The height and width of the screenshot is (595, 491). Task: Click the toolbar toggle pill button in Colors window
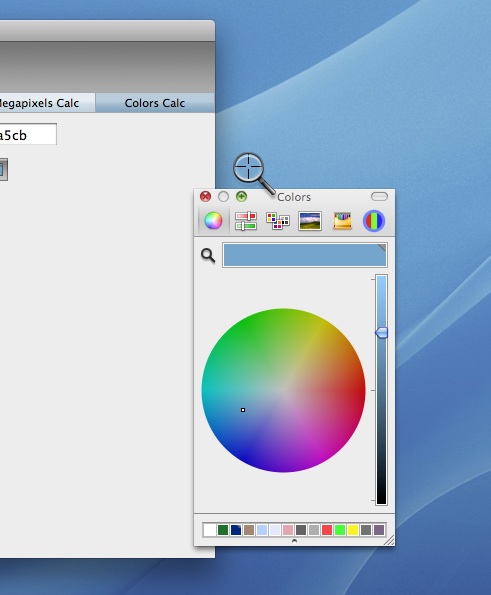pyautogui.click(x=379, y=196)
